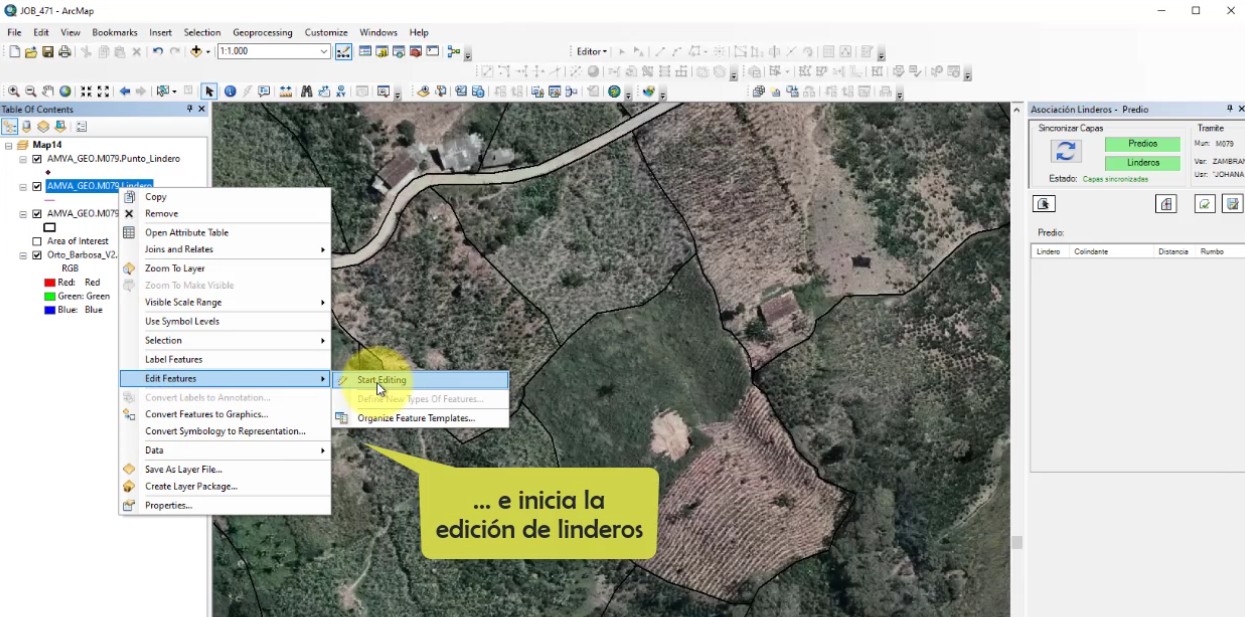This screenshot has height=617, width=1245.
Task: Choose the Select Elements arrow tool
Action: [209, 91]
